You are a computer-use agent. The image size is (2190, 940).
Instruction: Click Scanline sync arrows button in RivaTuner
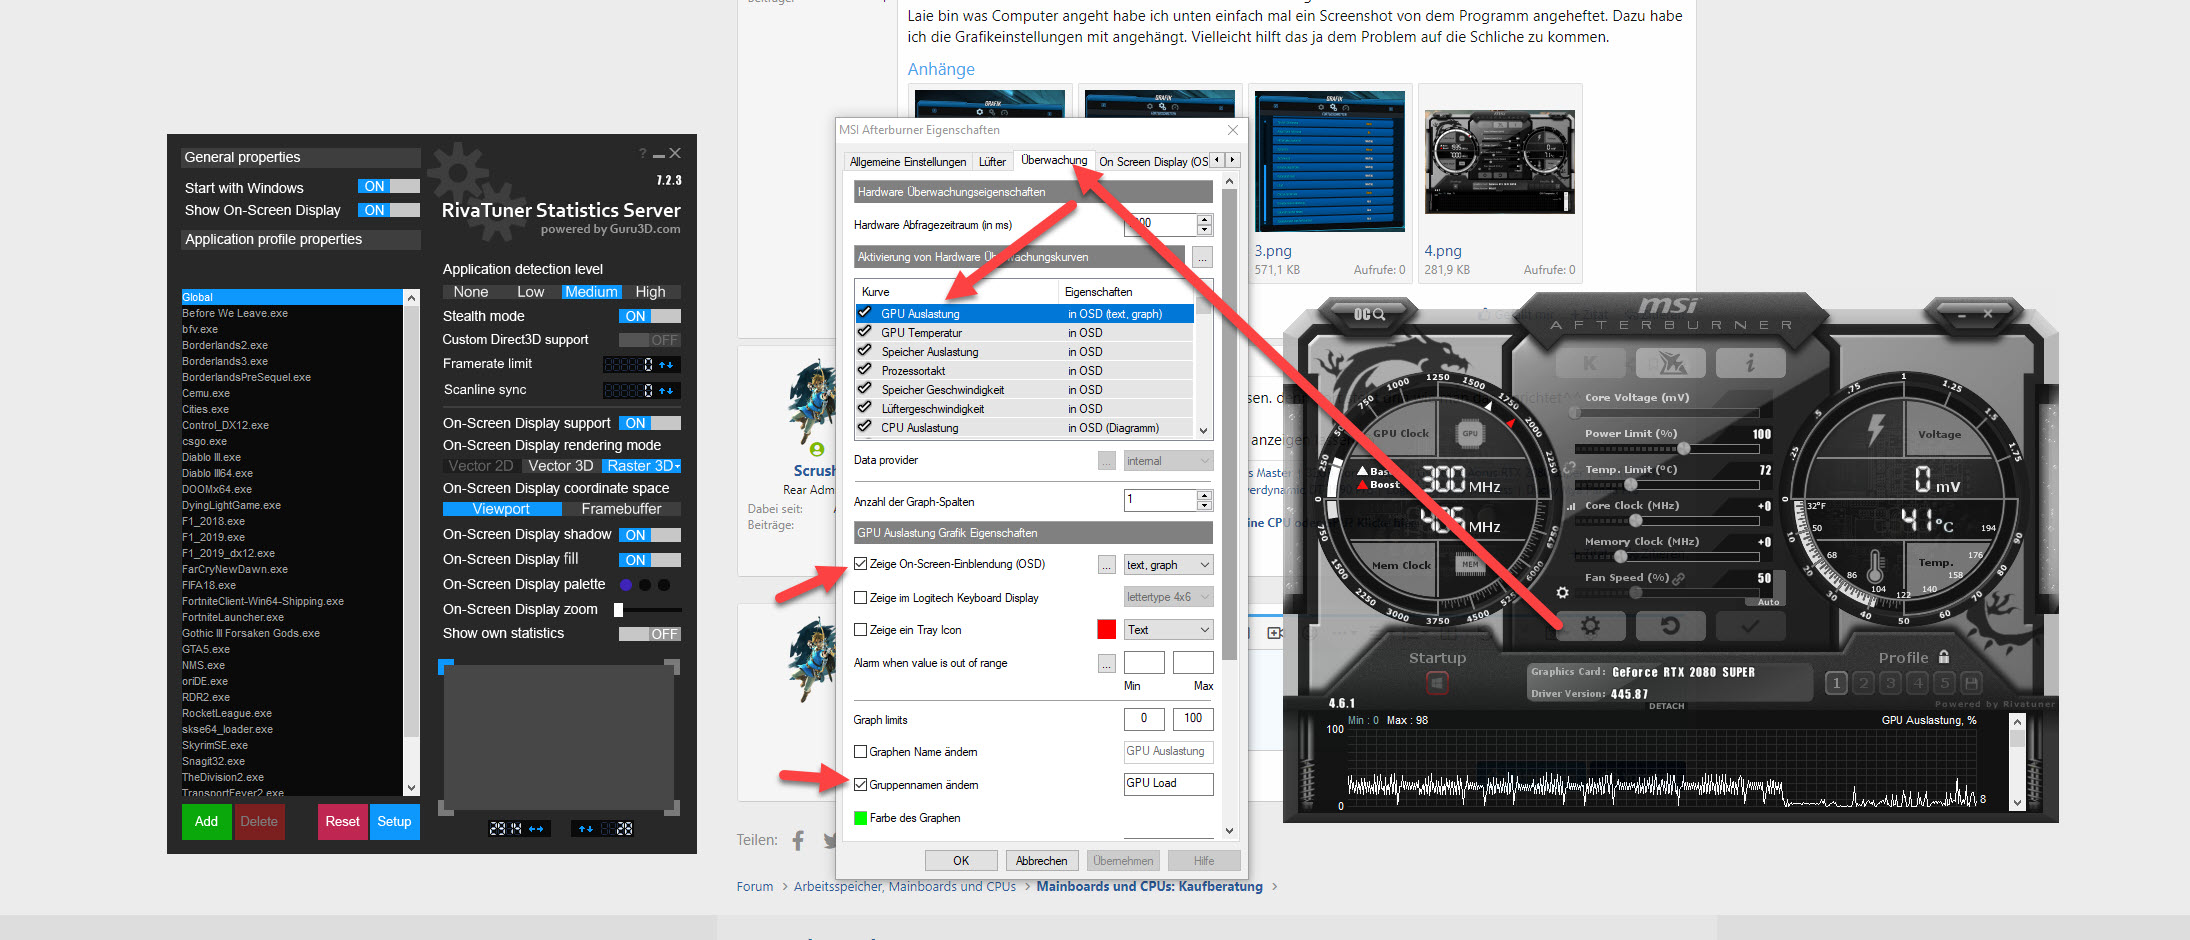pyautogui.click(x=667, y=390)
